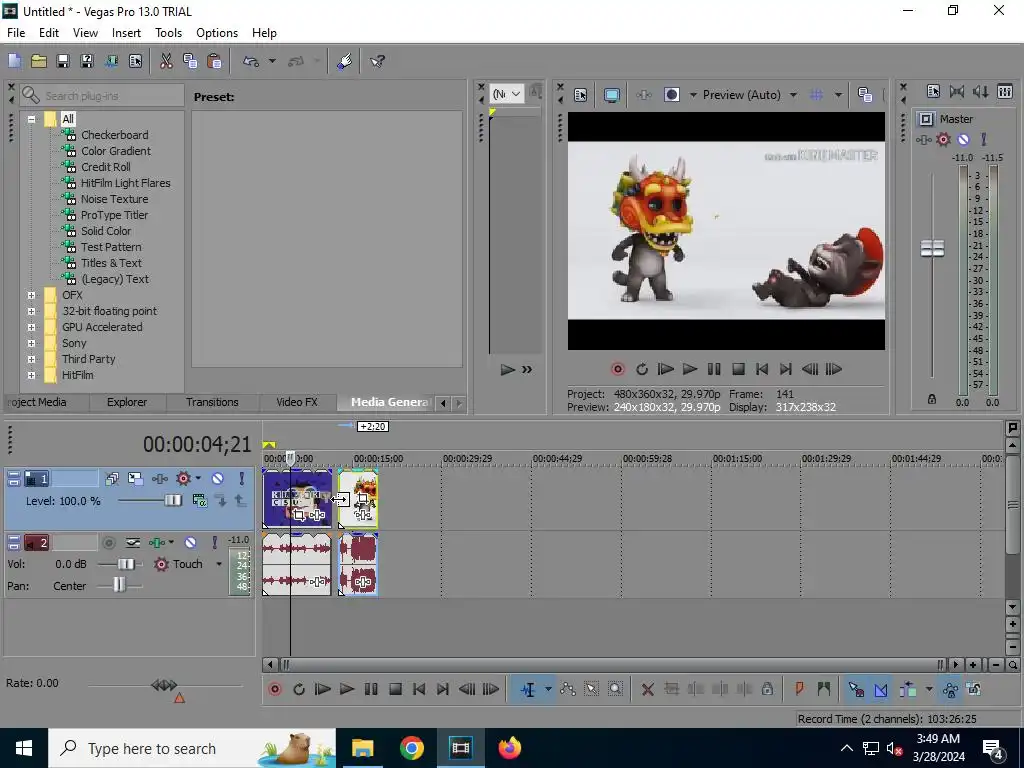
Task: Open Project Video Properties in the preview toolbar
Action: tap(580, 95)
